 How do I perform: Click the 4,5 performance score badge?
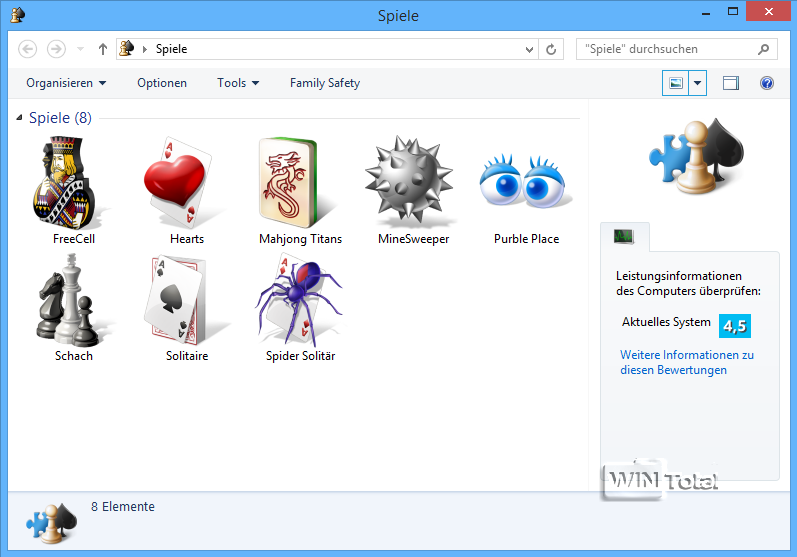tap(734, 326)
